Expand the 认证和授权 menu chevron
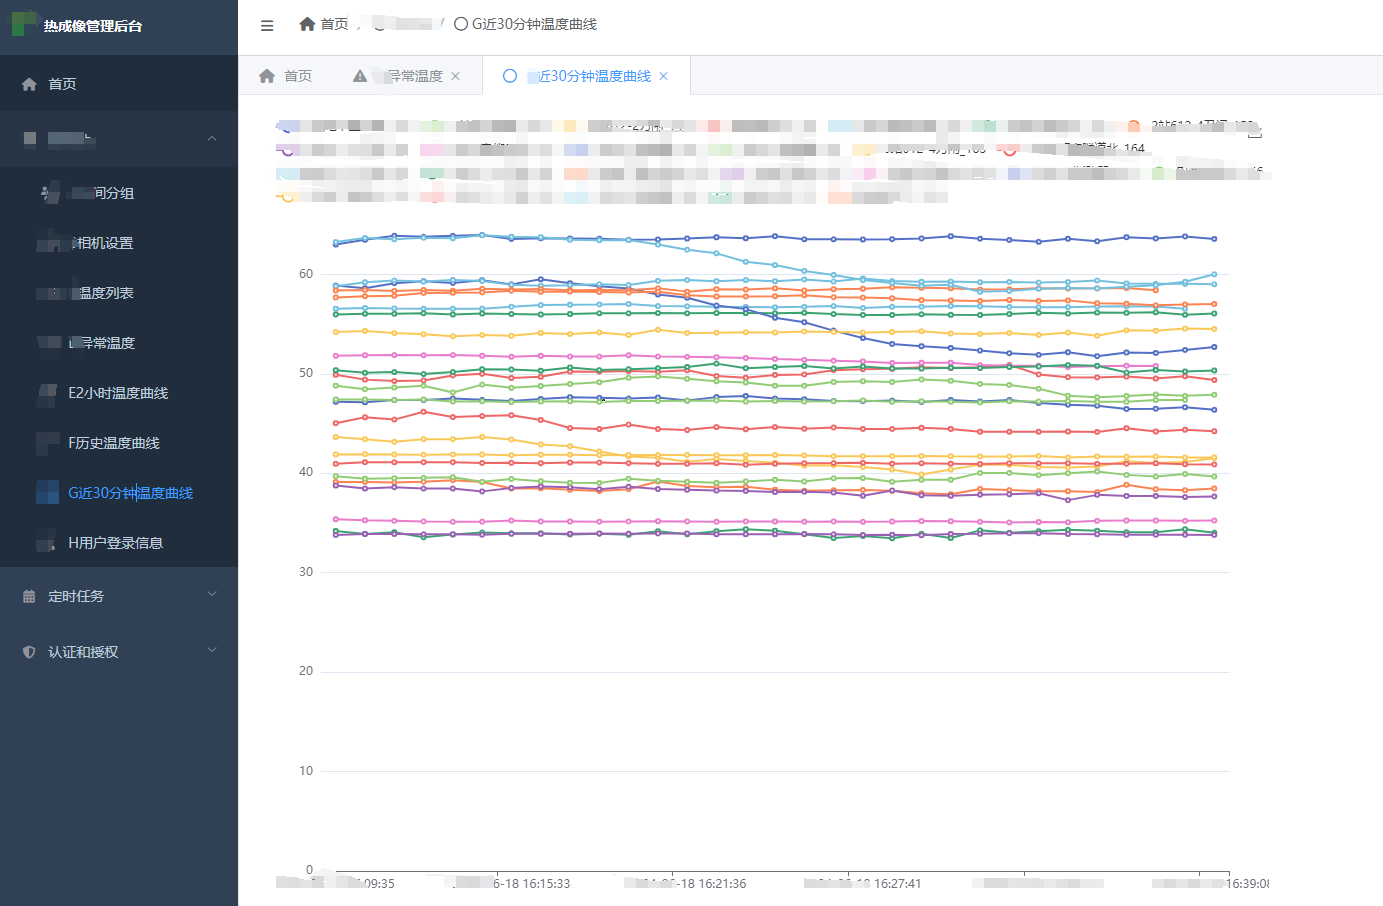Image resolution: width=1383 pixels, height=906 pixels. click(212, 650)
